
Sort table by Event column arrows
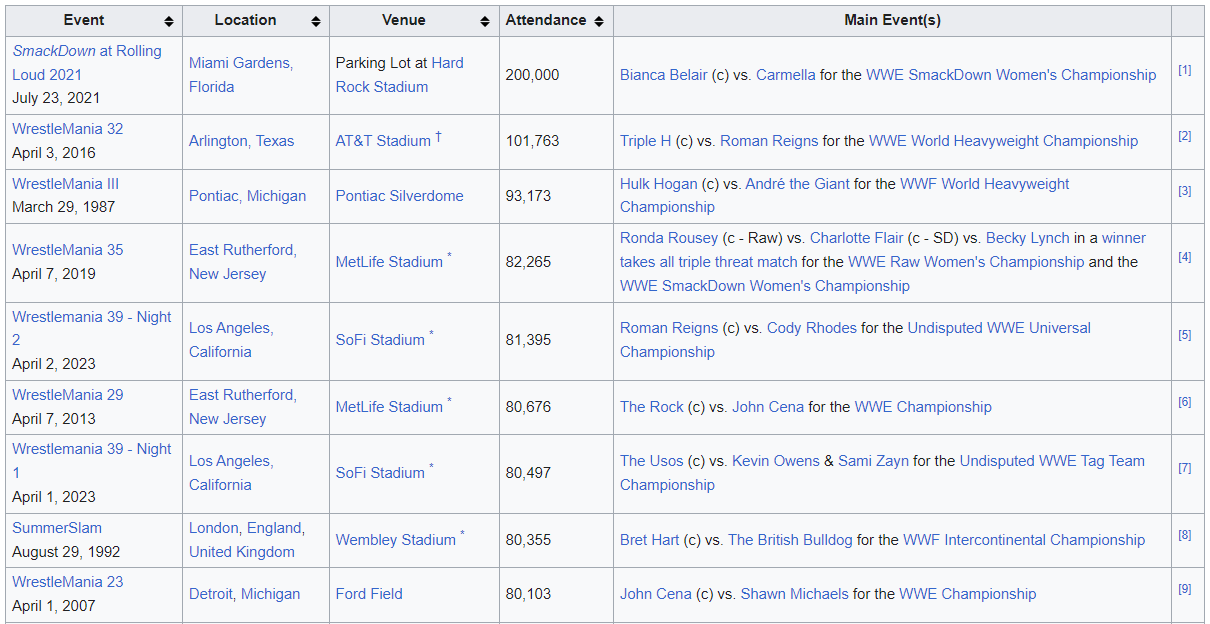tap(169, 21)
